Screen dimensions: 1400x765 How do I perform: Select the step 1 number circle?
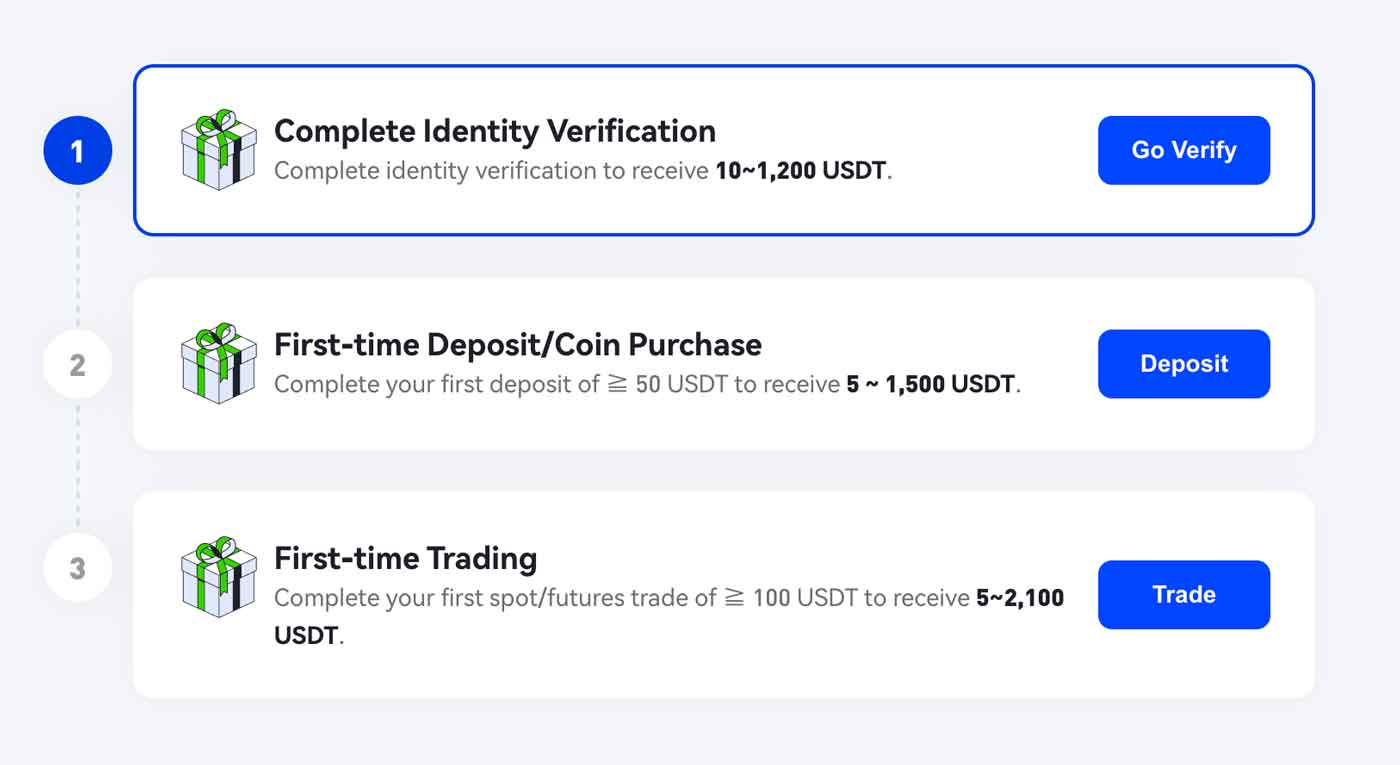[x=79, y=150]
